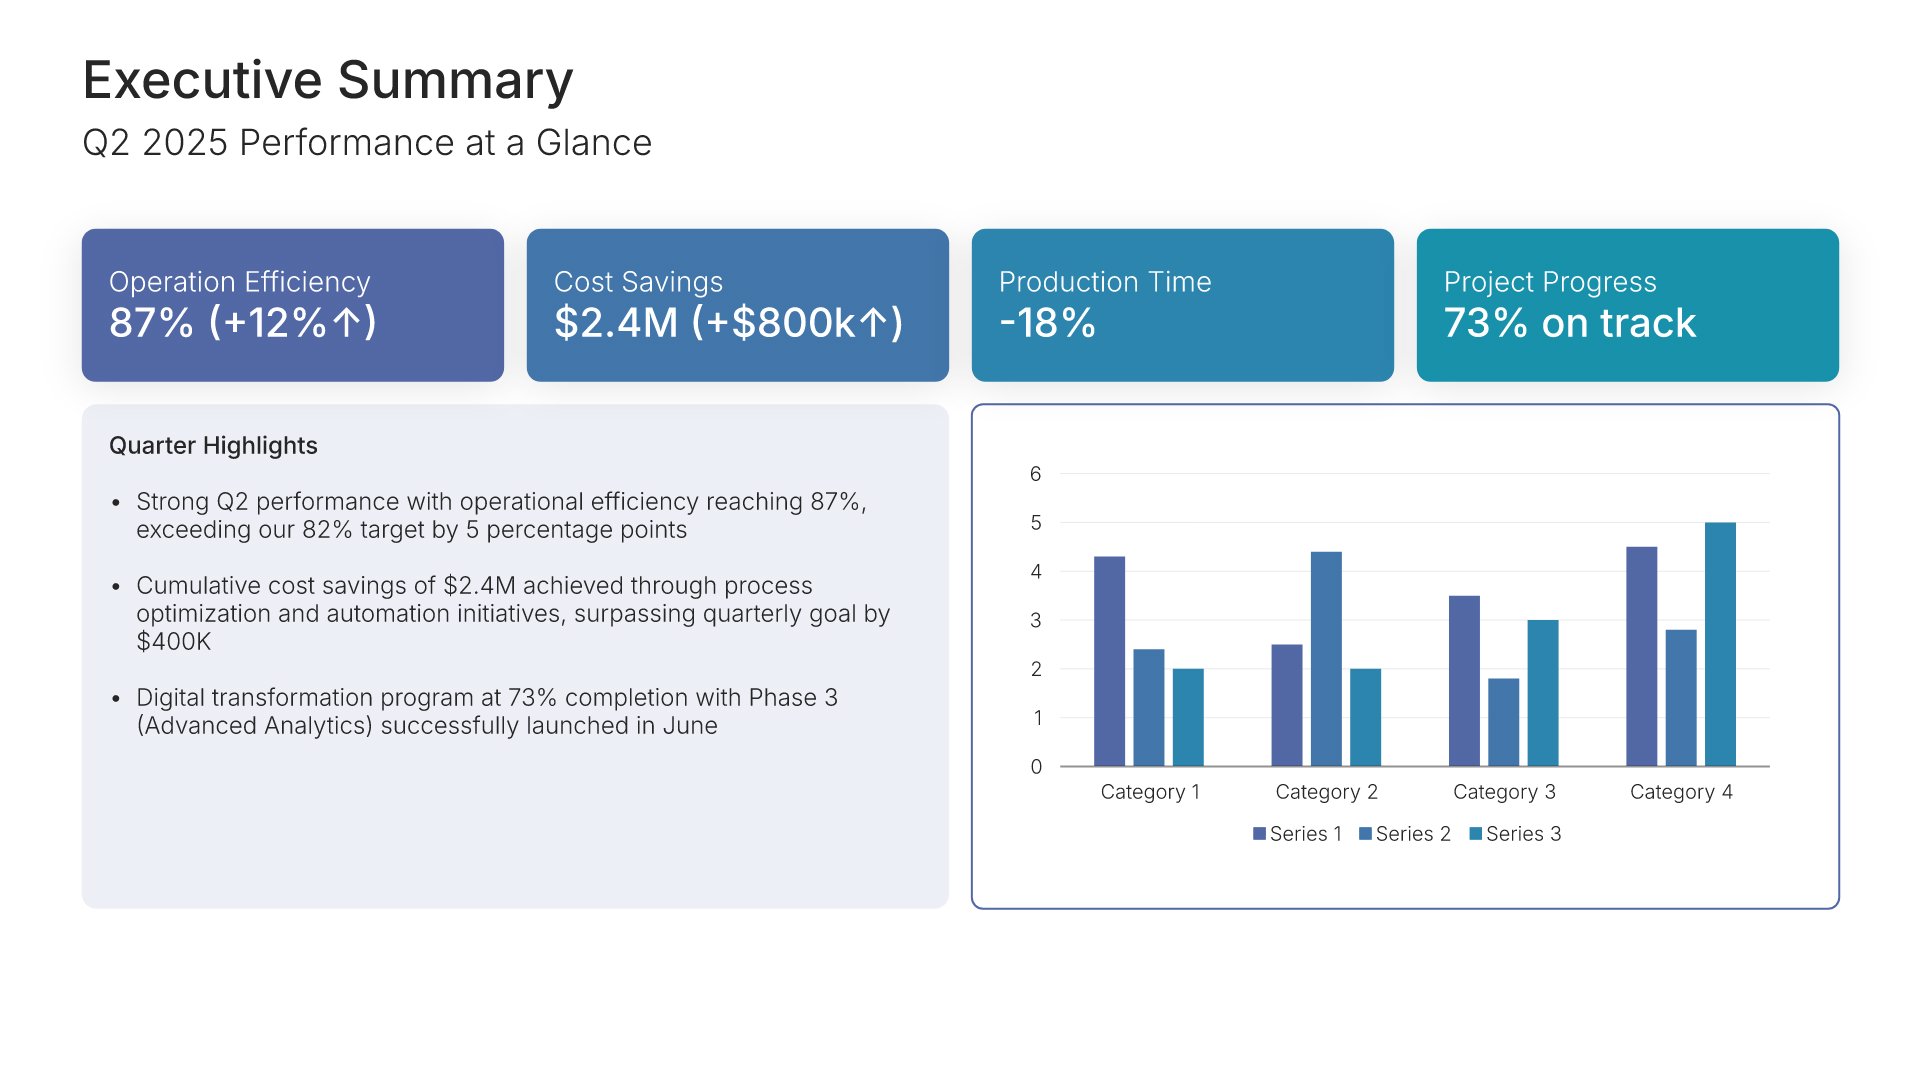
Task: Click the Category 3 axis label
Action: pos(1504,792)
